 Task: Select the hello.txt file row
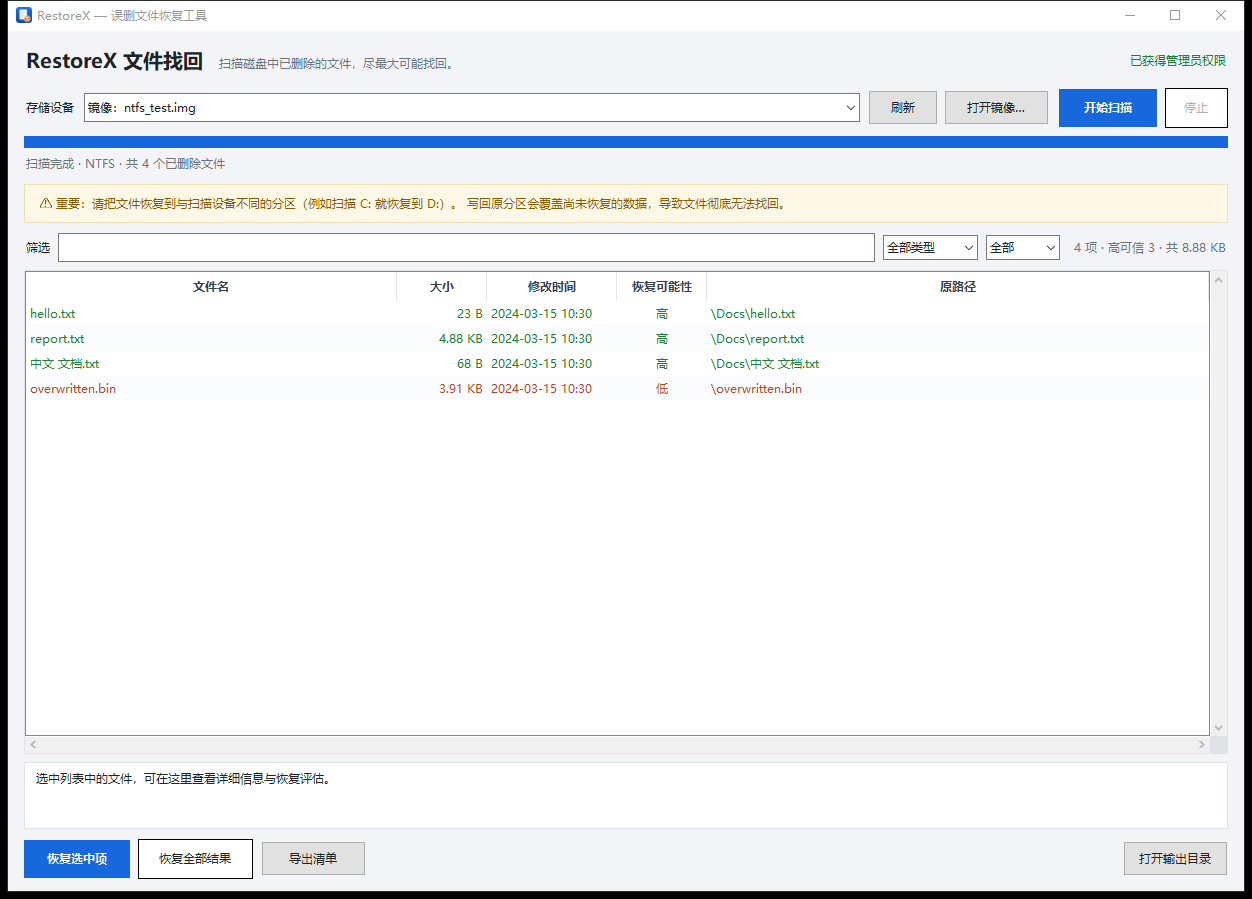pos(617,314)
